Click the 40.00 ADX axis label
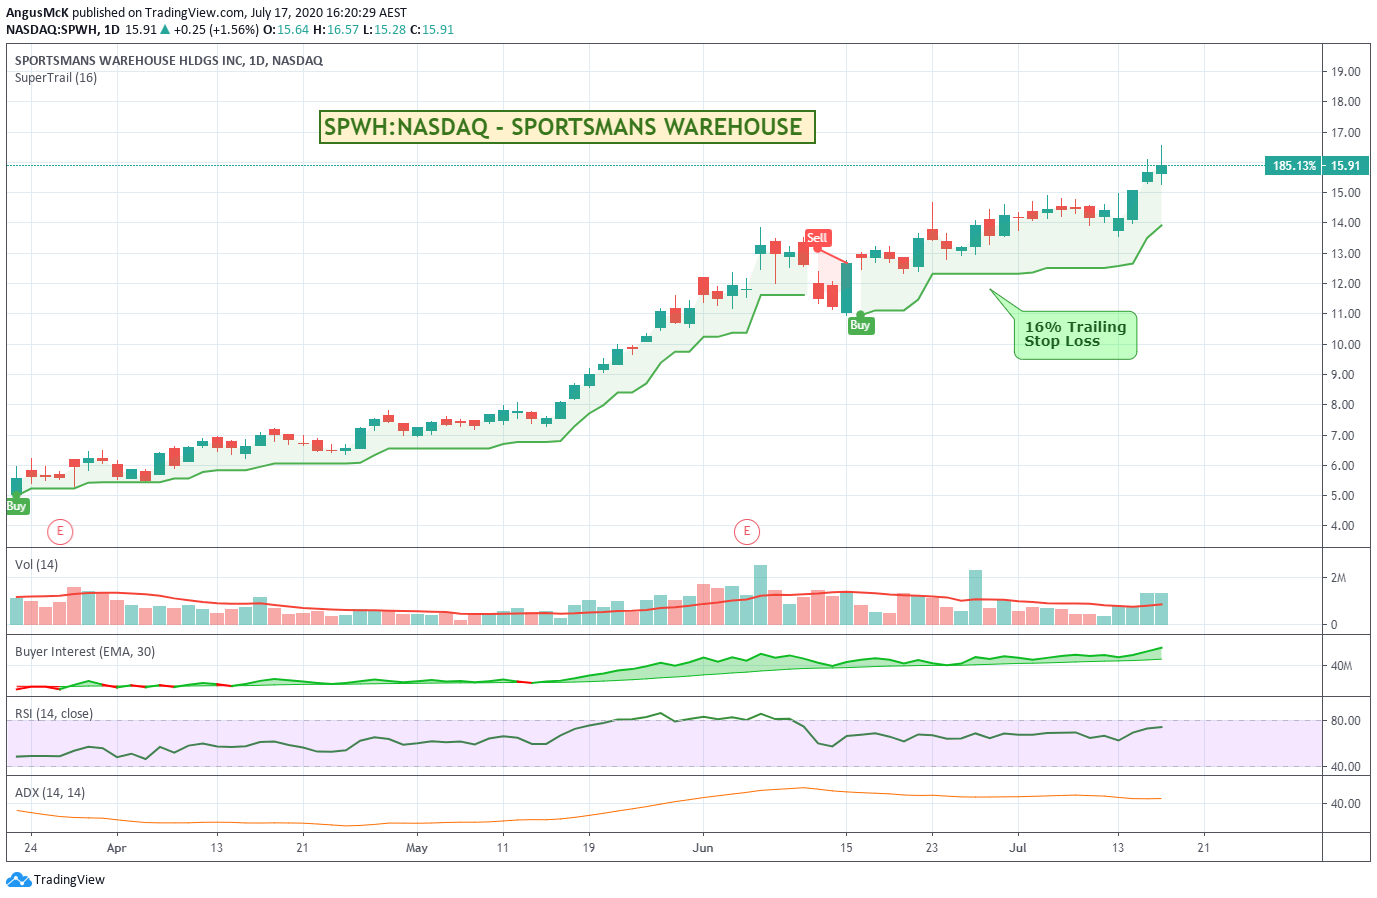Screen dimensions: 1377x898 tap(1345, 803)
